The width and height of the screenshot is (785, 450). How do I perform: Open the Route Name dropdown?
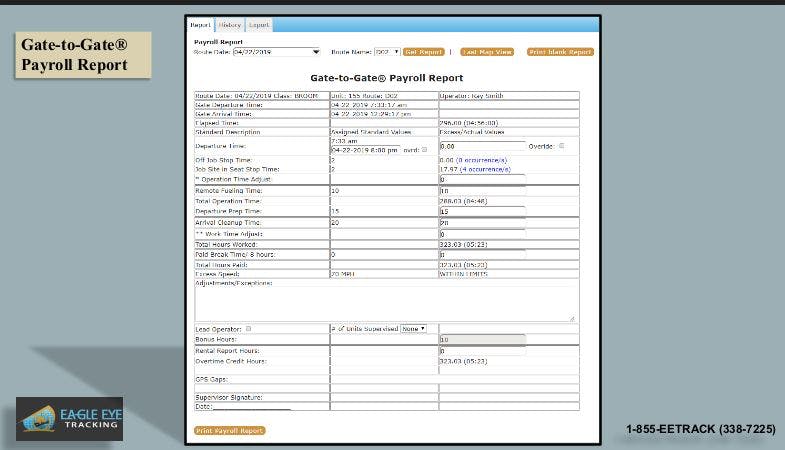(x=387, y=52)
